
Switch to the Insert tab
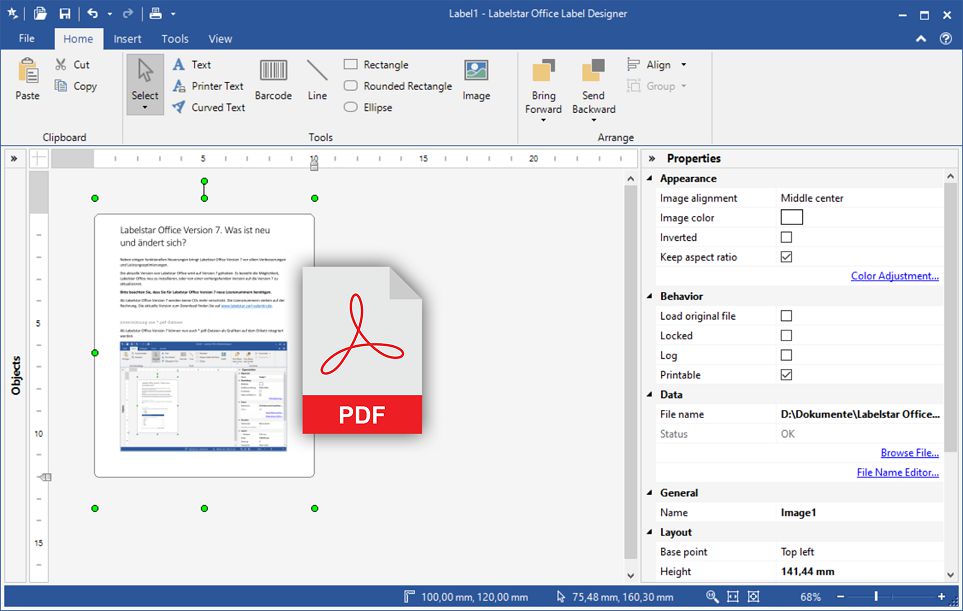coord(127,39)
